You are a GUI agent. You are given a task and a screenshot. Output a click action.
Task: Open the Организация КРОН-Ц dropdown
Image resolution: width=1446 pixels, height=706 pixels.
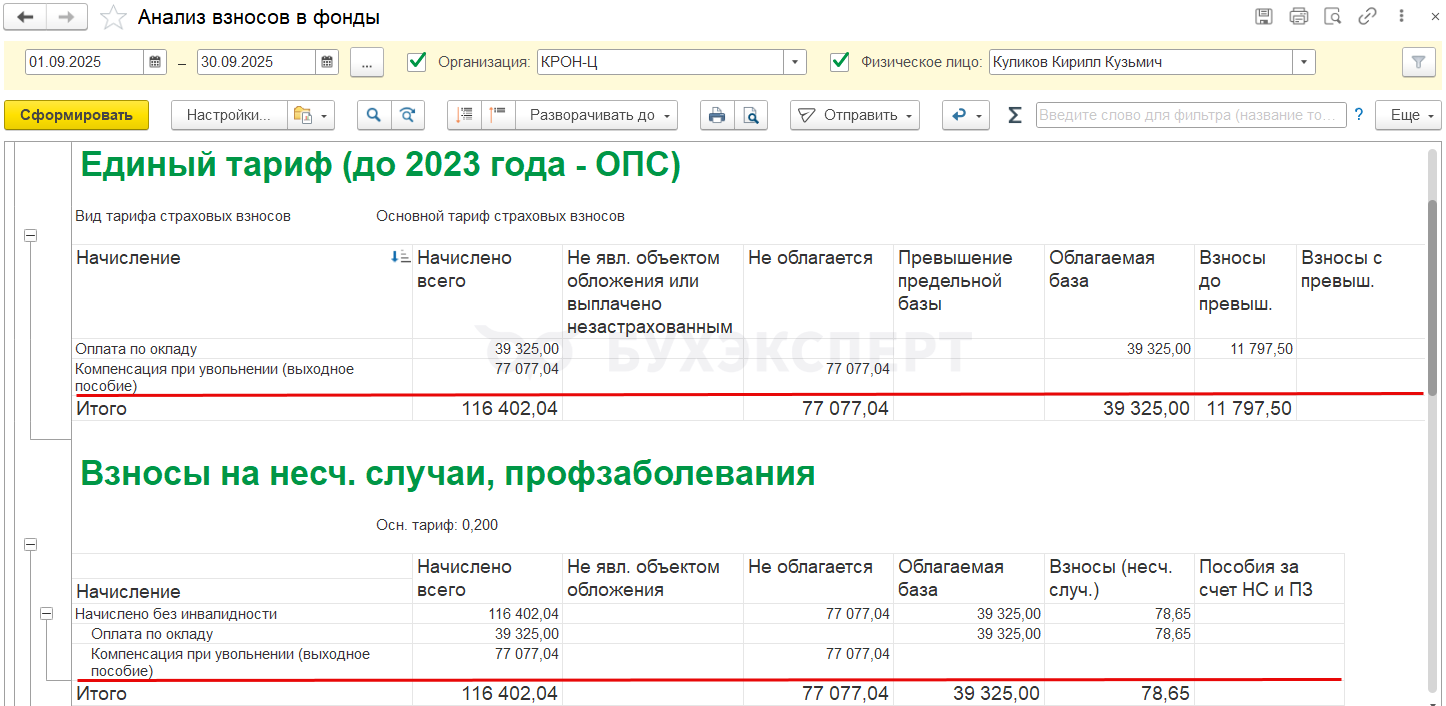795,62
